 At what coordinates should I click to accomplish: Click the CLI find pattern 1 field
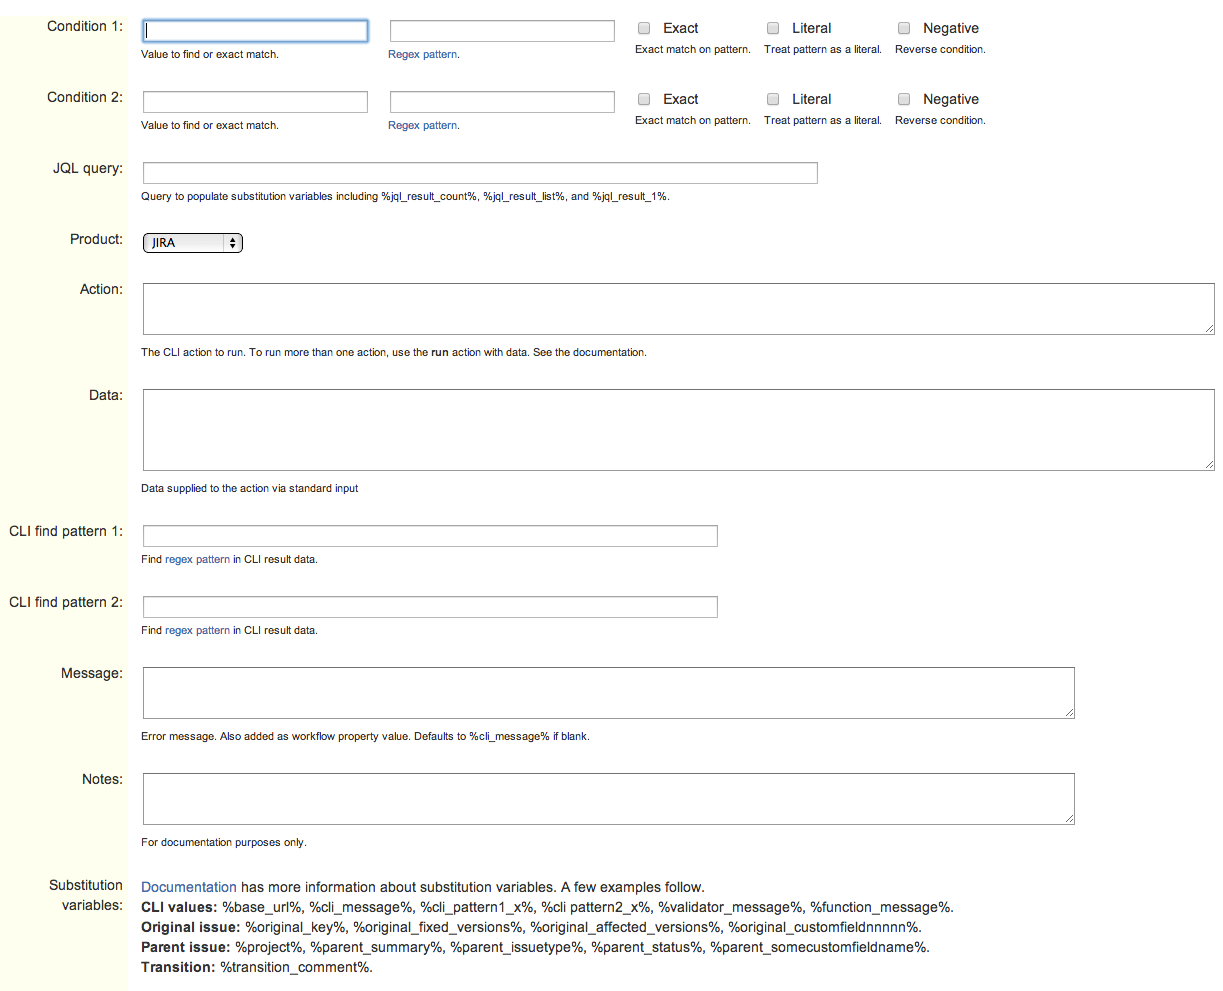[430, 536]
